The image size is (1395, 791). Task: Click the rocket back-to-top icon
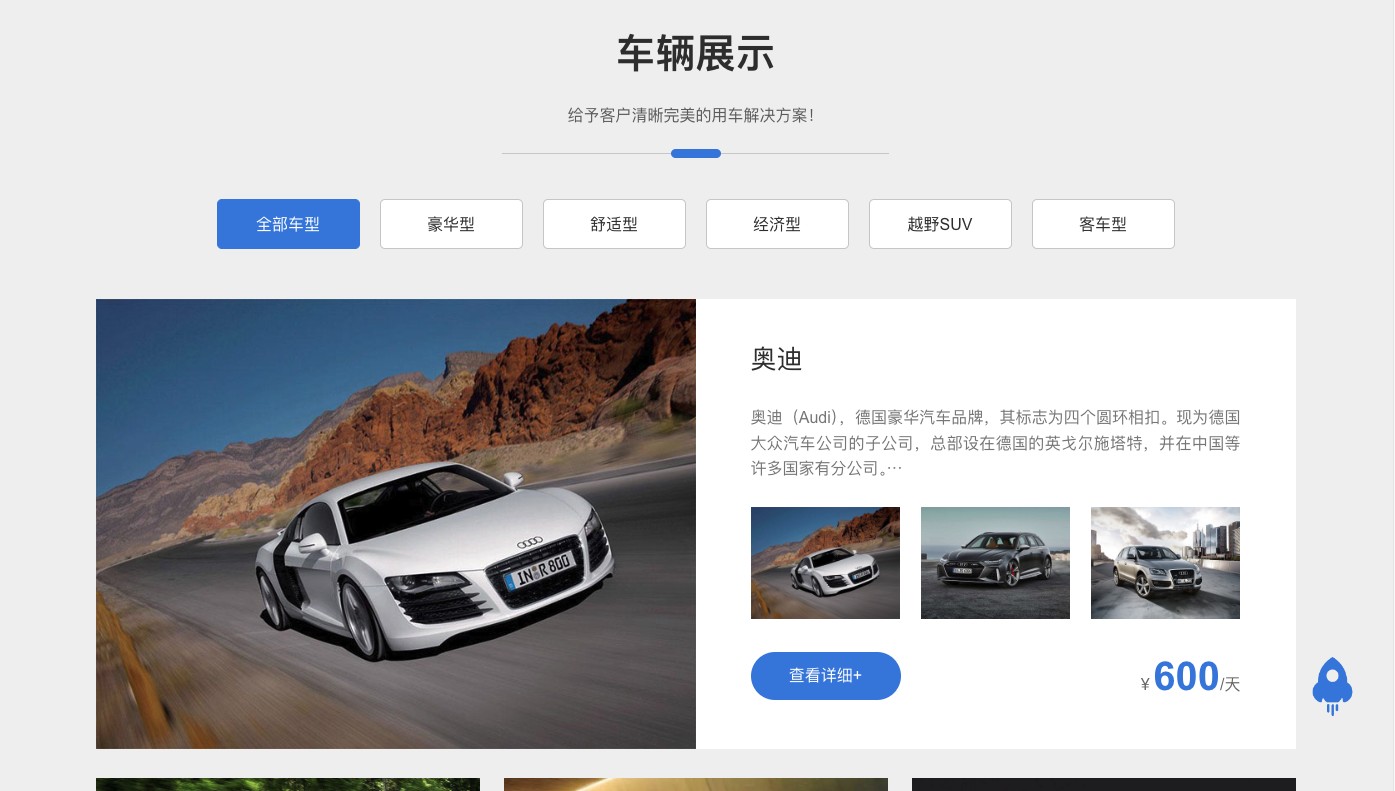(x=1332, y=686)
